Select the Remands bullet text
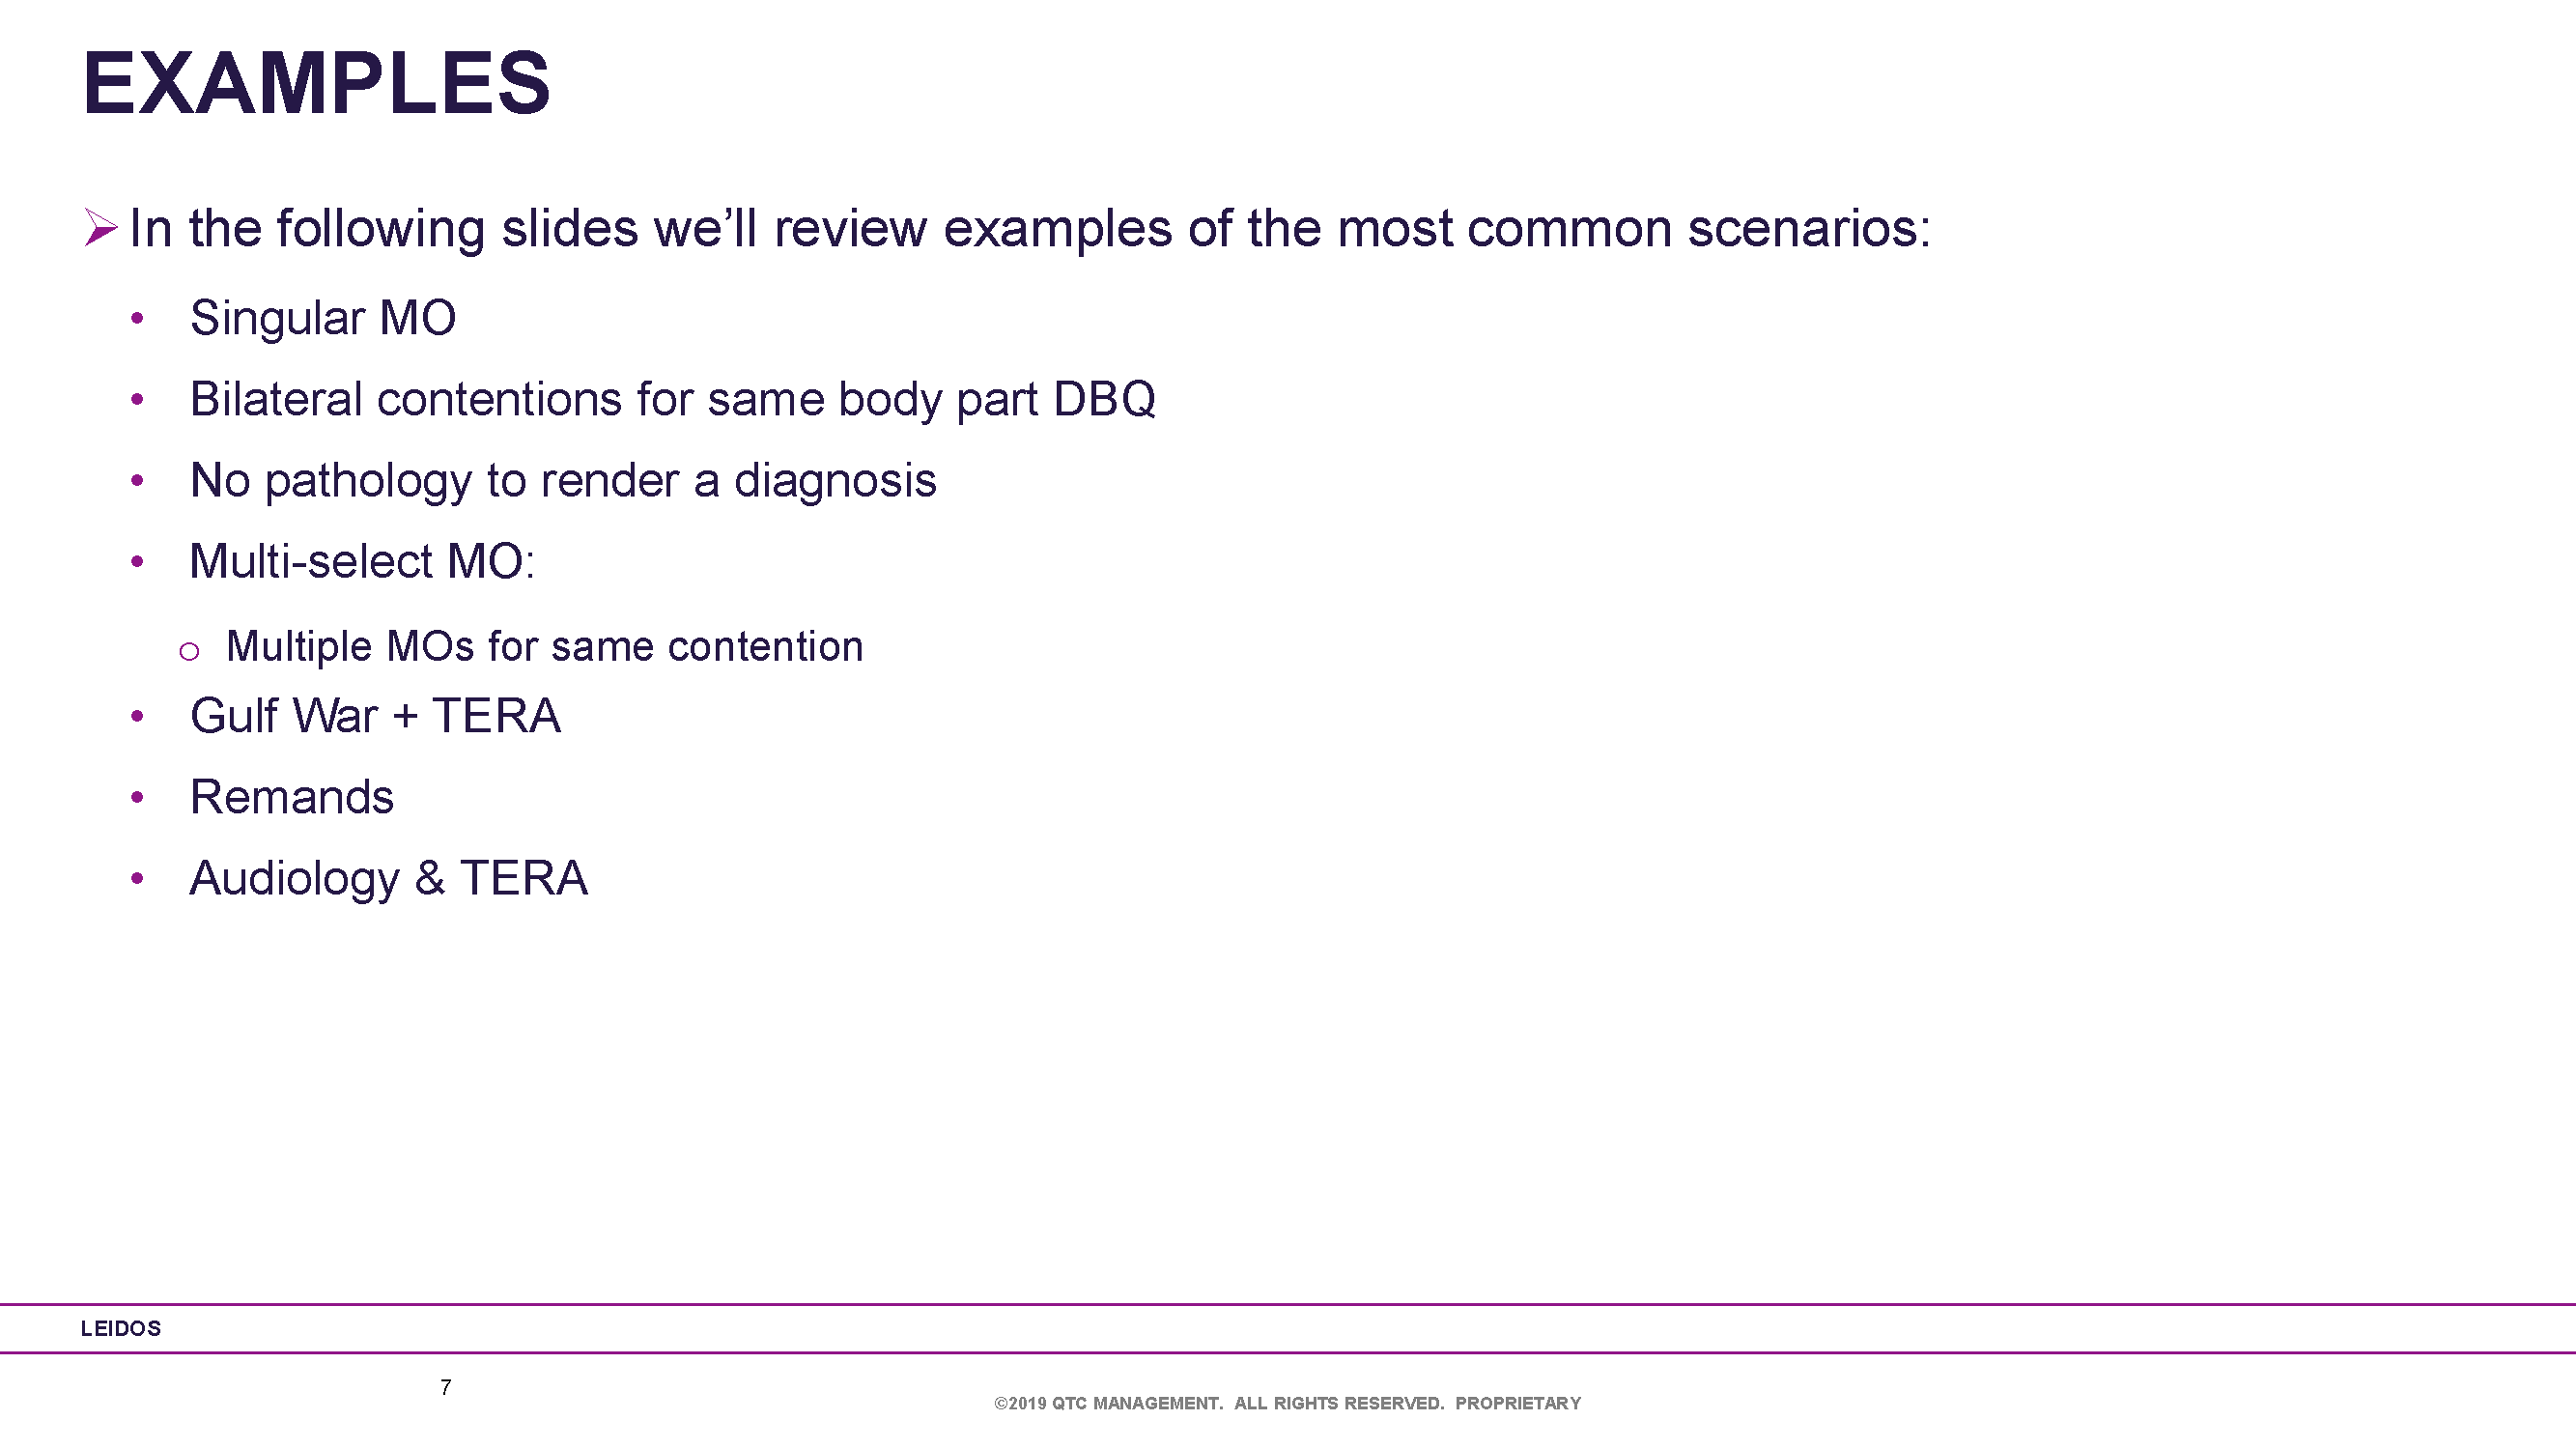 [292, 797]
